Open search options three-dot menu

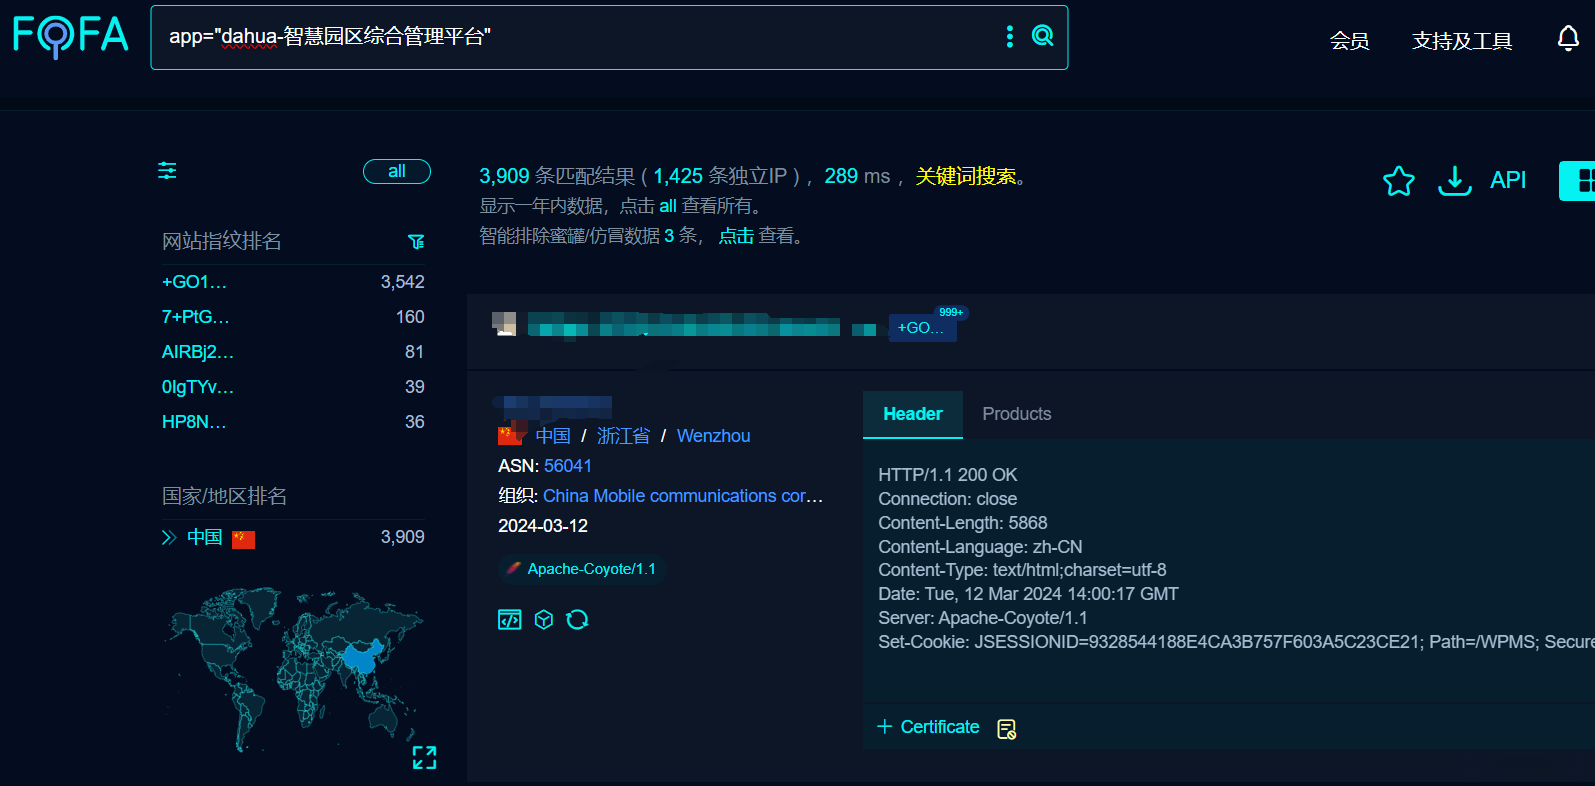1010,37
